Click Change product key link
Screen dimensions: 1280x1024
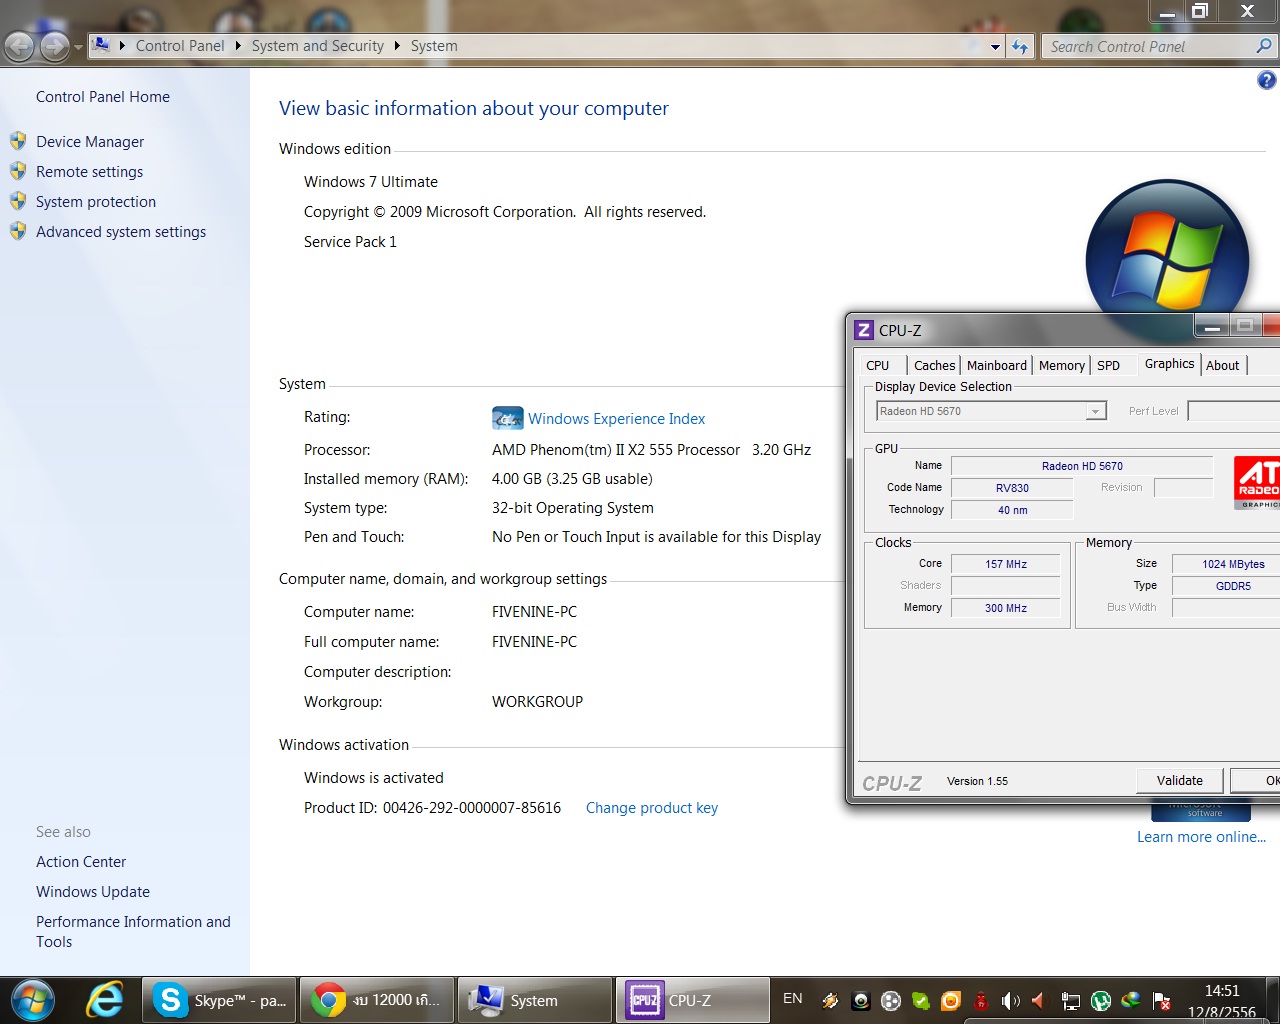652,808
